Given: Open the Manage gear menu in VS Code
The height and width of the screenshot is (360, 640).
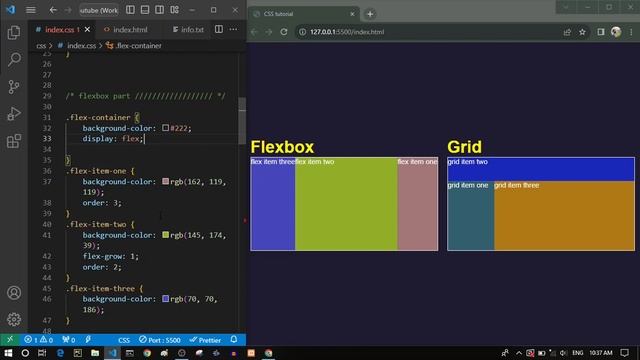Looking at the screenshot, I should [x=14, y=319].
